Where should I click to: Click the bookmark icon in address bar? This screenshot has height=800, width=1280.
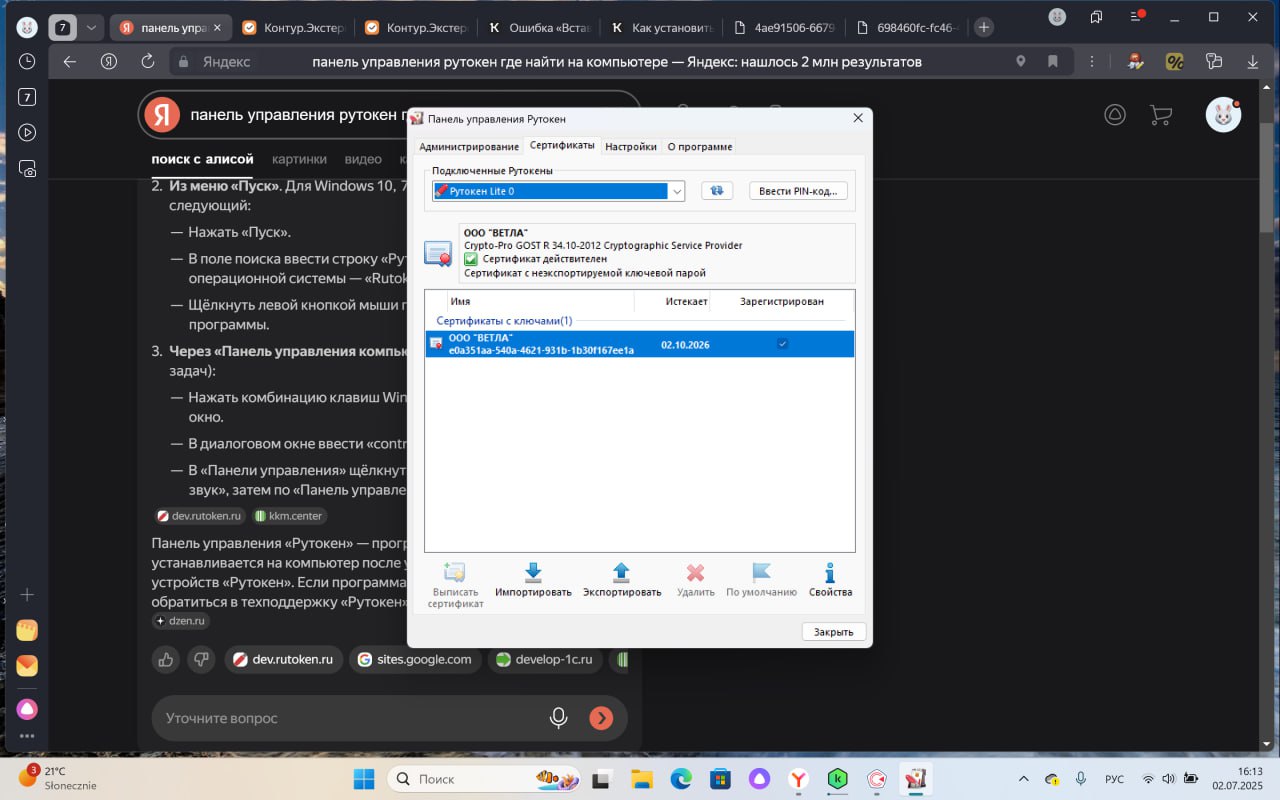(1053, 61)
